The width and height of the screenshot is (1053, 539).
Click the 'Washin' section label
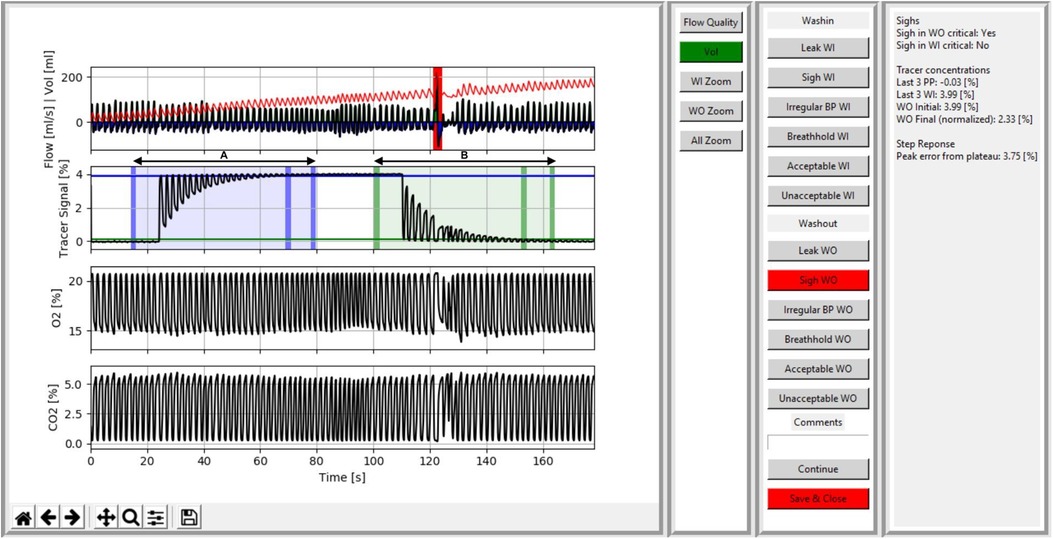[818, 21]
